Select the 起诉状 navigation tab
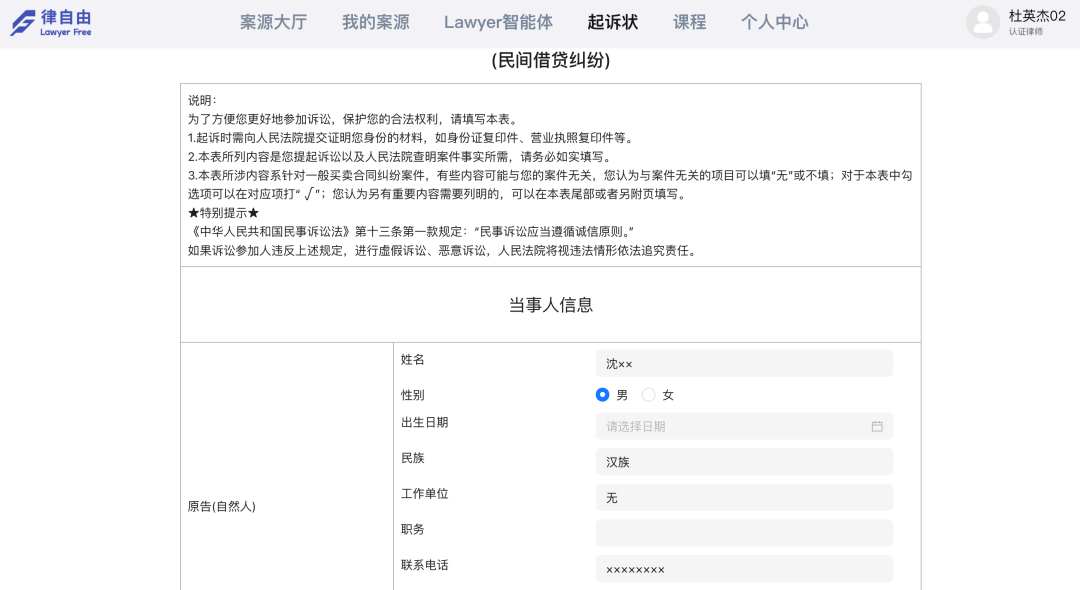 point(611,21)
